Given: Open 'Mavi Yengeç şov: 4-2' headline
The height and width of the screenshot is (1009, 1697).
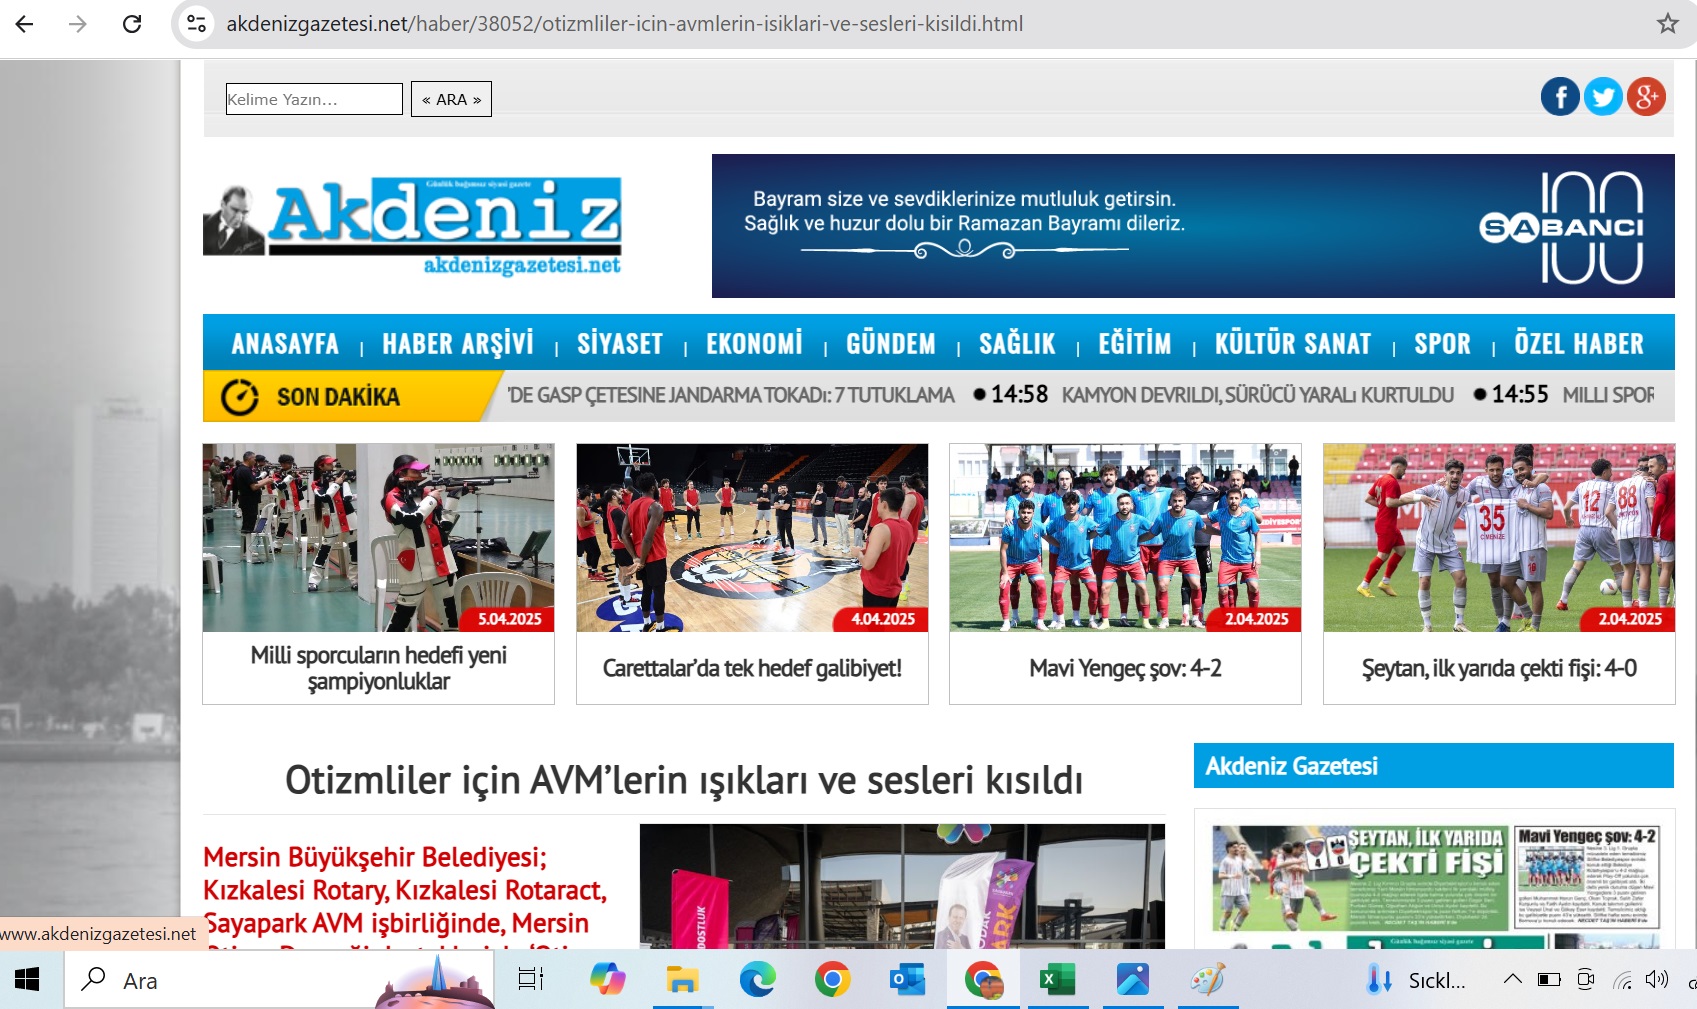Looking at the screenshot, I should click(1125, 668).
